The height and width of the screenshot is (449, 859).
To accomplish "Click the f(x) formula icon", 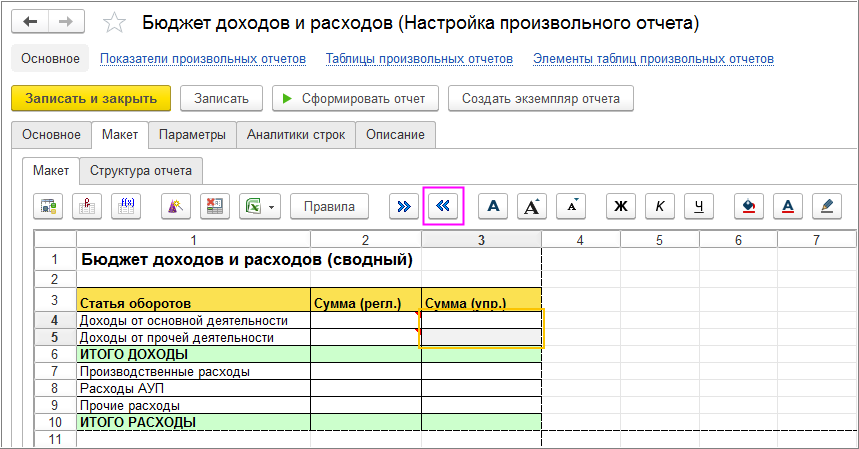I will 127,206.
